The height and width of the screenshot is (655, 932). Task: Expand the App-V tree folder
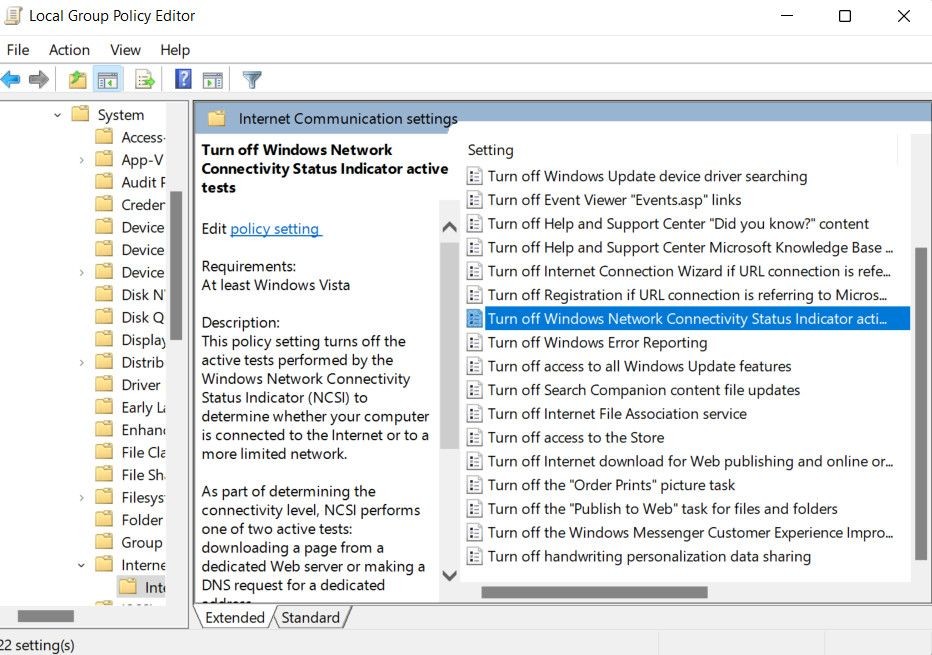pyautogui.click(x=81, y=160)
